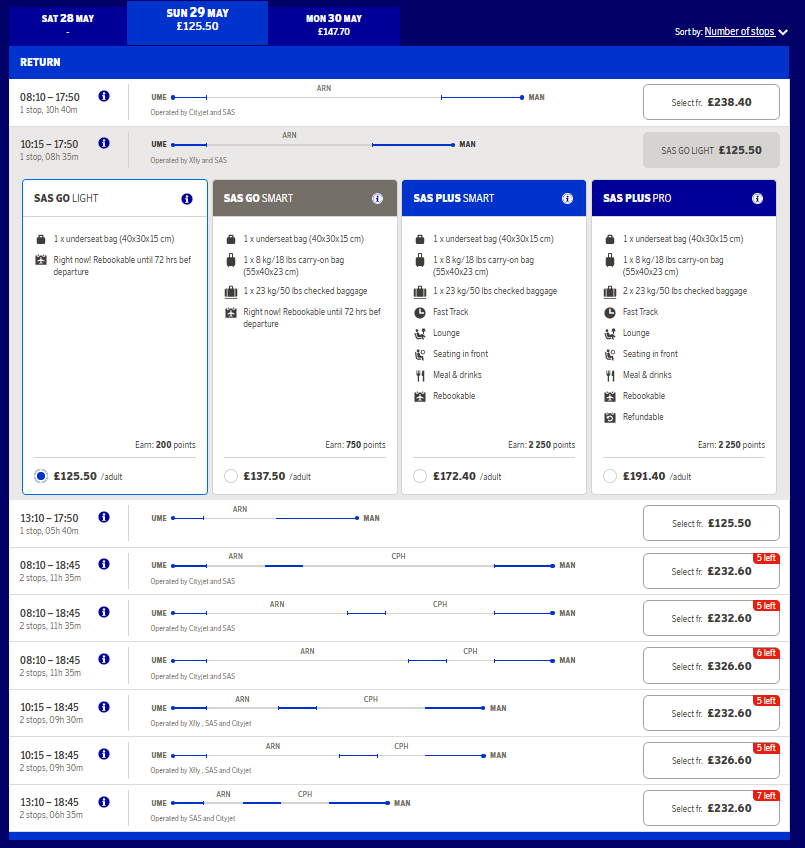This screenshot has width=805, height=848.
Task: Click the 13:10 – 18:45 flight time
Action: click(x=49, y=802)
